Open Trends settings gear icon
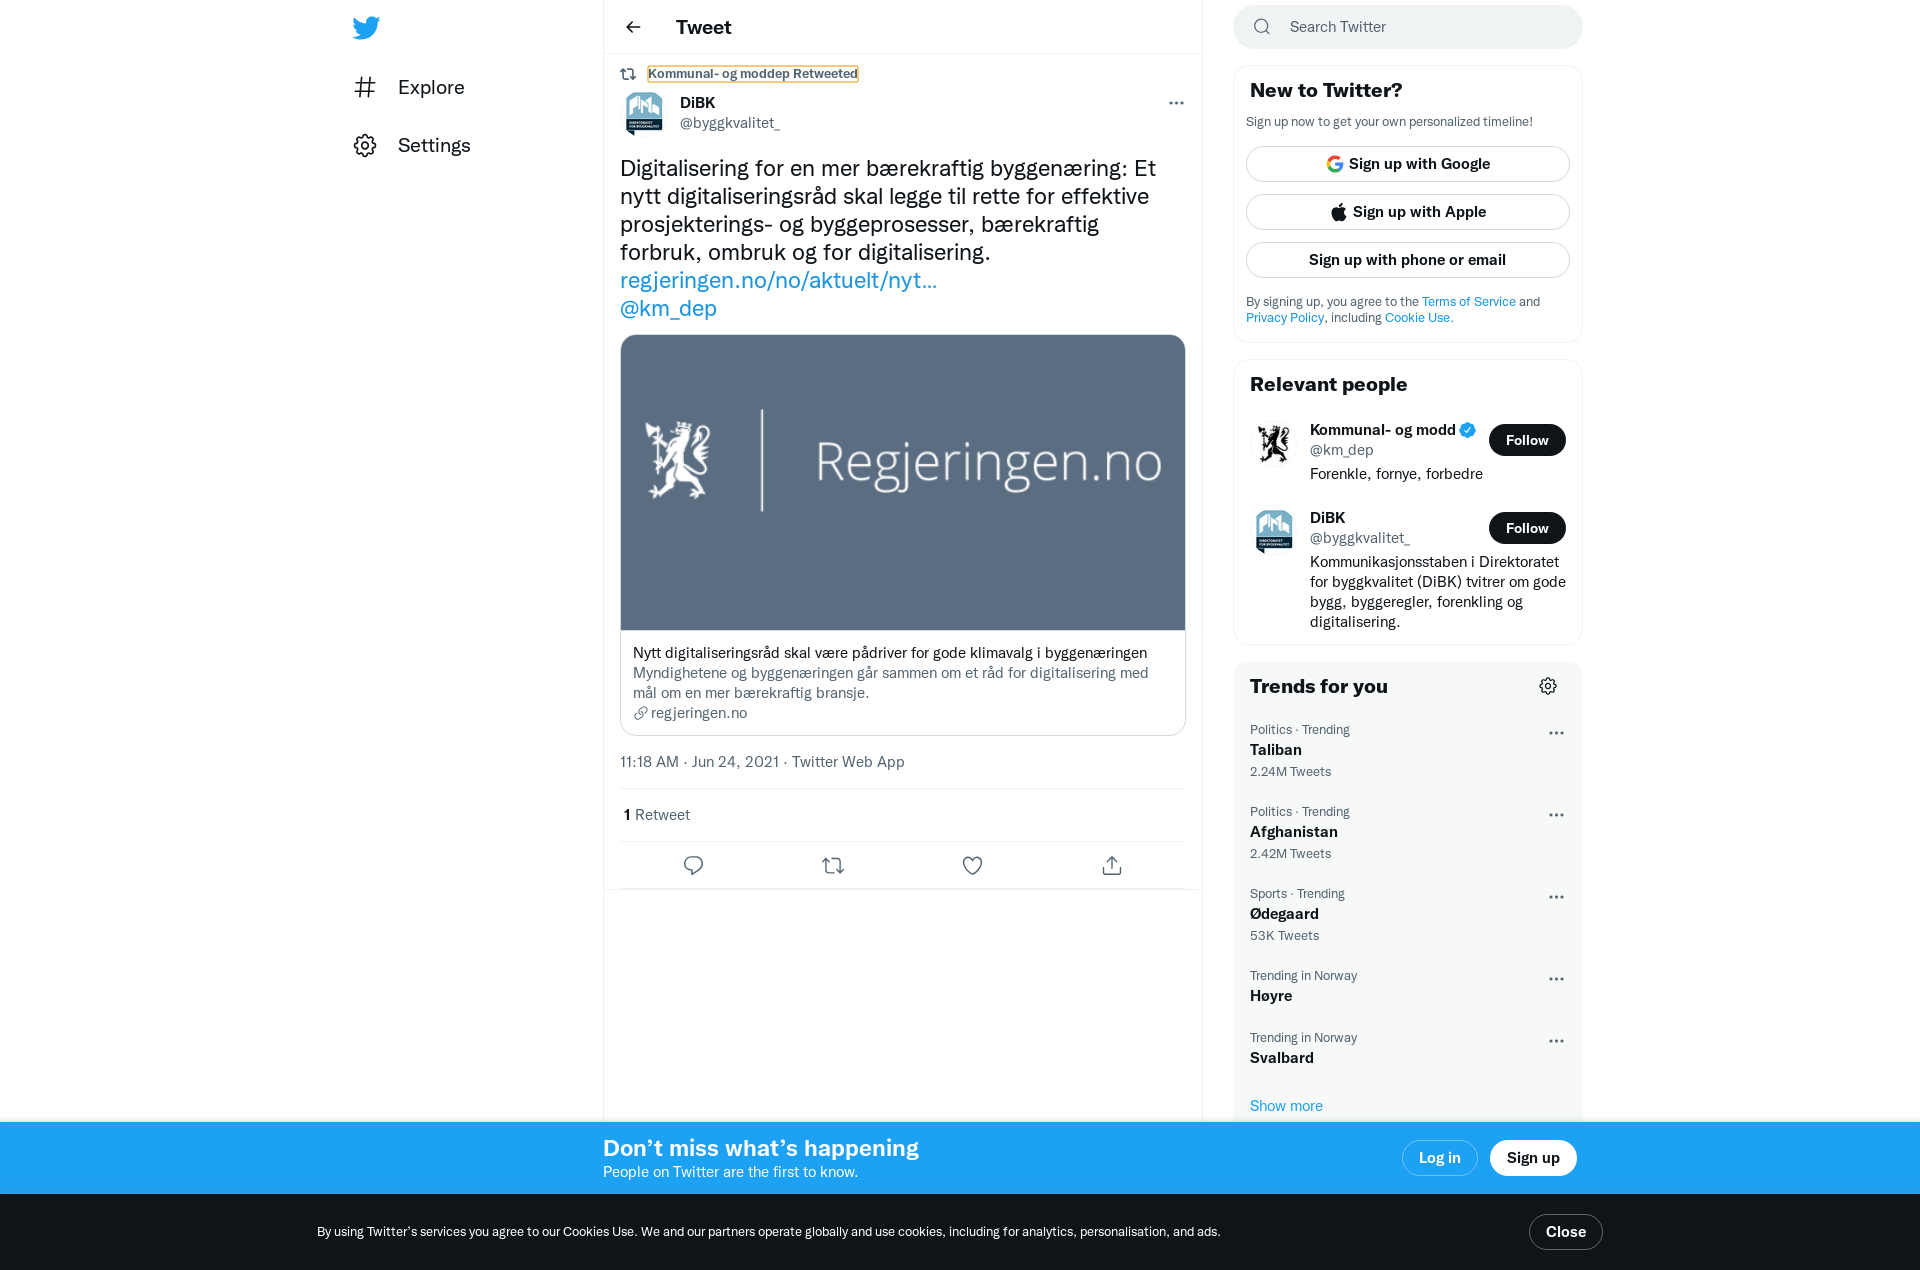Screen dimensions: 1920x1270 (x=1548, y=686)
